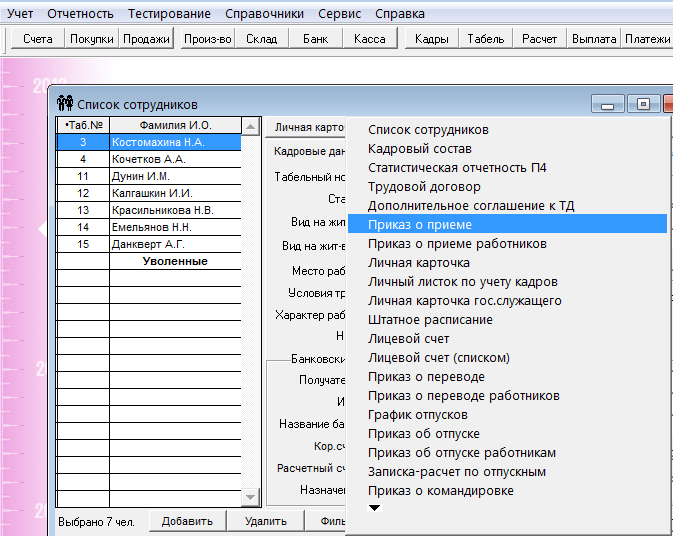This screenshot has height=536, width=673.
Task: Sort by the Фамилия И.О. column header
Action: [176, 125]
